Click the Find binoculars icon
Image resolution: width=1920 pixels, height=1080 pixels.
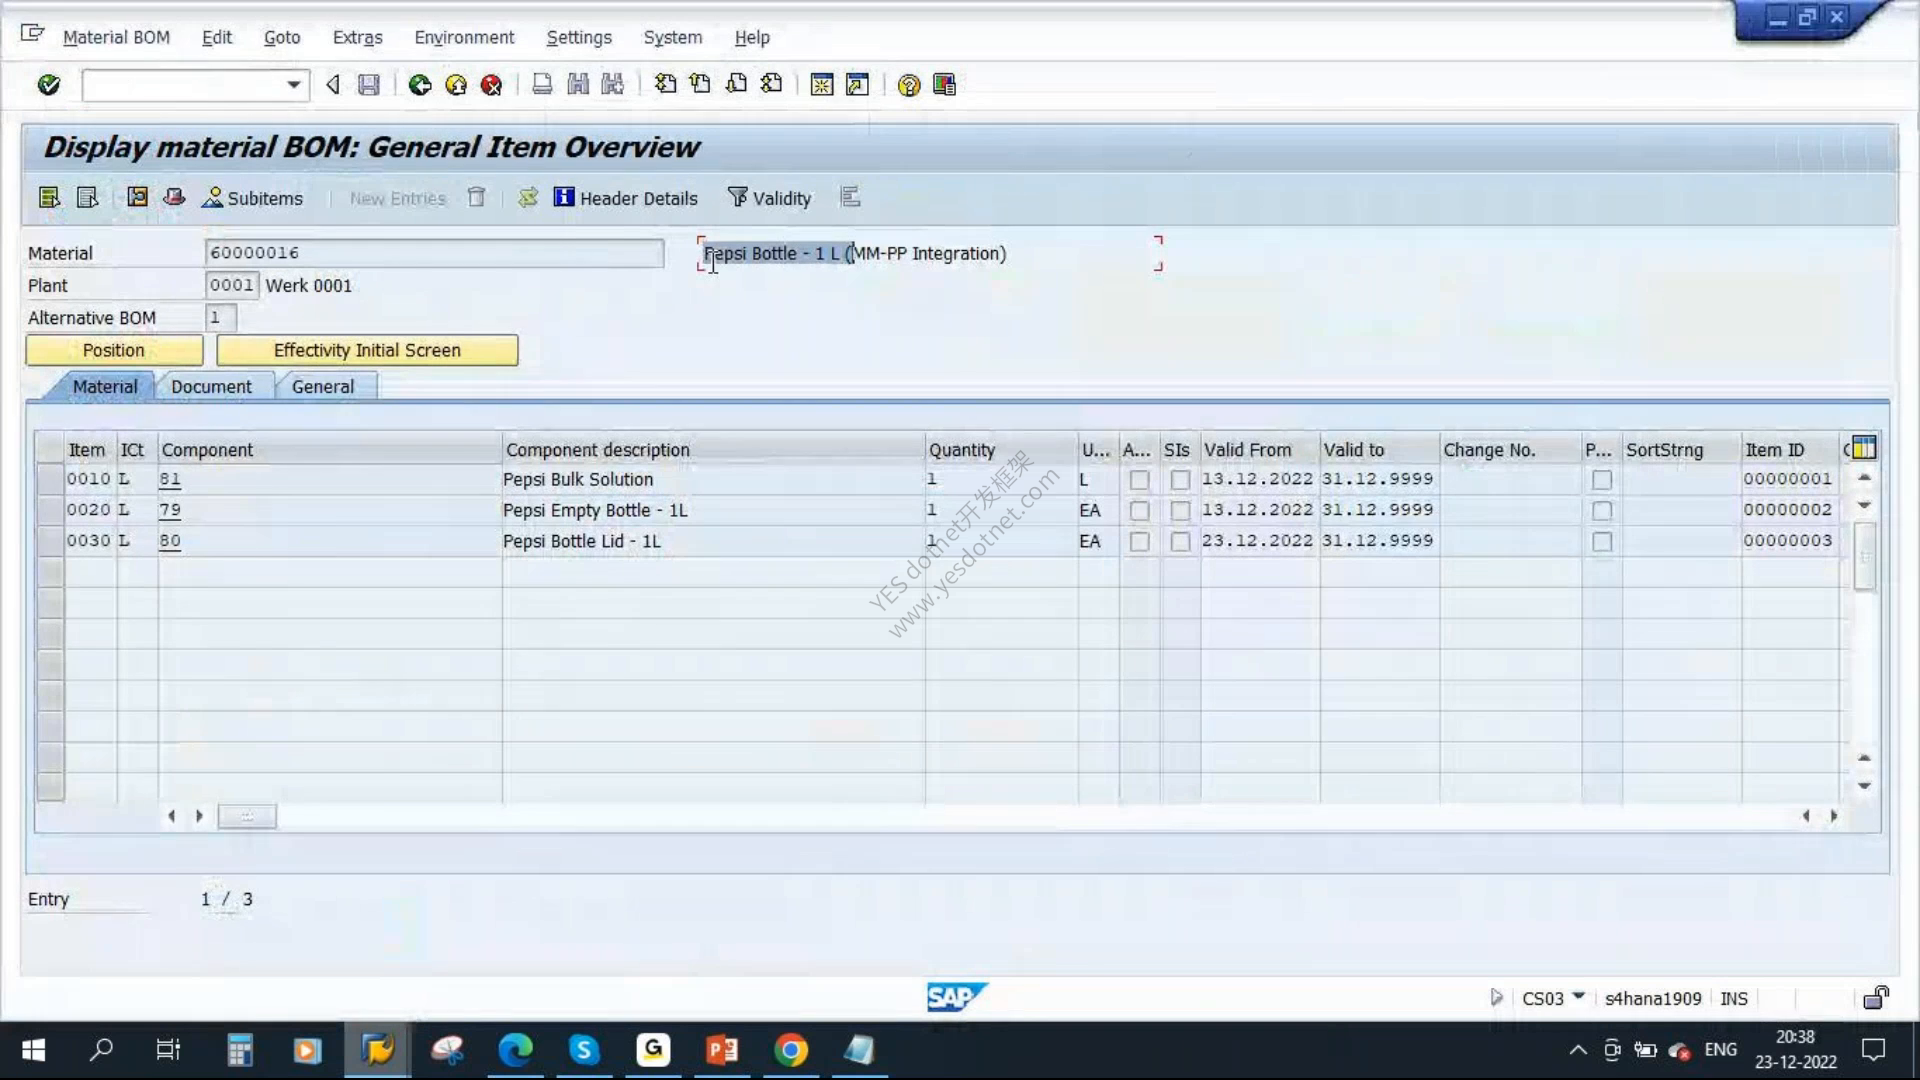pos(578,85)
